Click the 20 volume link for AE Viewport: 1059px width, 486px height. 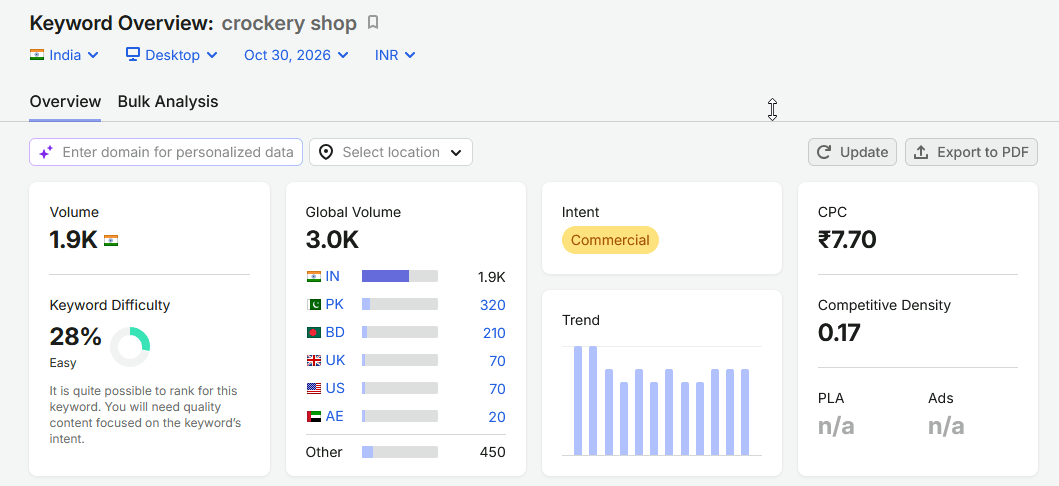pyautogui.click(x=497, y=417)
